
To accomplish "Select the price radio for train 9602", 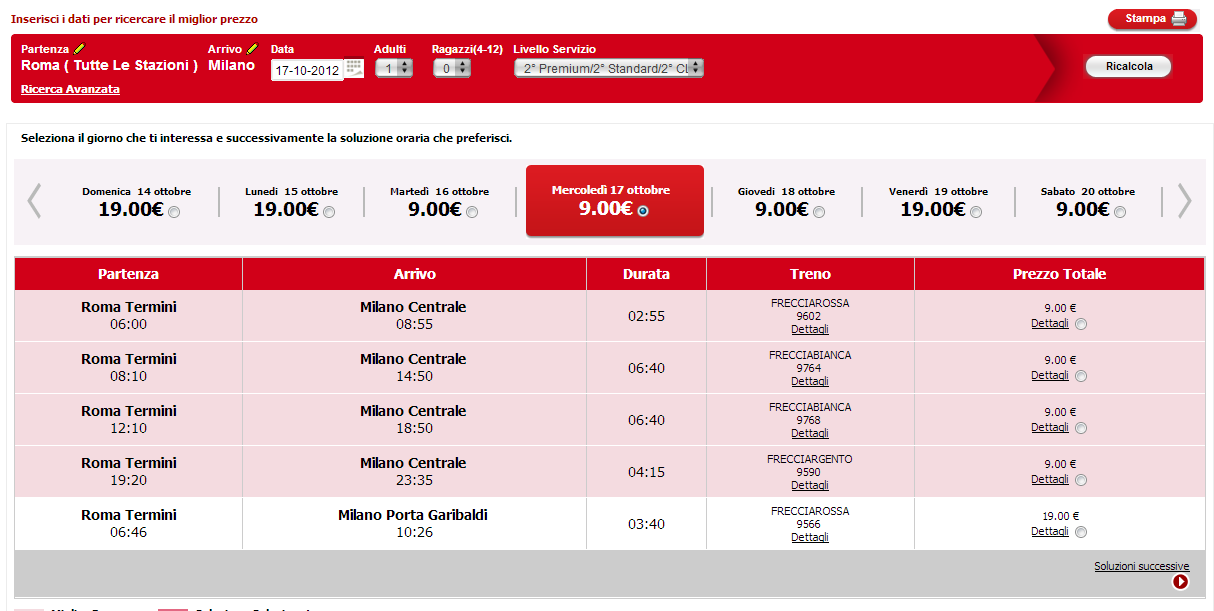I will pyautogui.click(x=1081, y=324).
